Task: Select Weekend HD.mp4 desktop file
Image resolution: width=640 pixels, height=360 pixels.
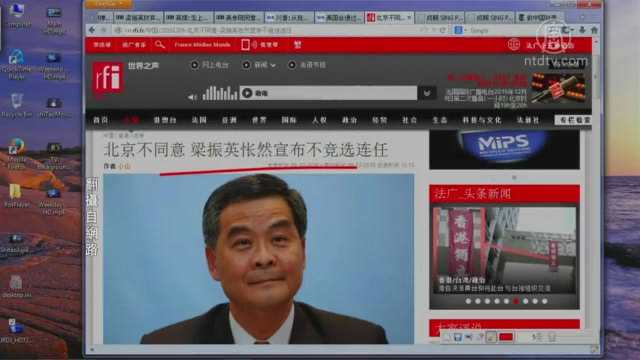Action: [x=53, y=65]
